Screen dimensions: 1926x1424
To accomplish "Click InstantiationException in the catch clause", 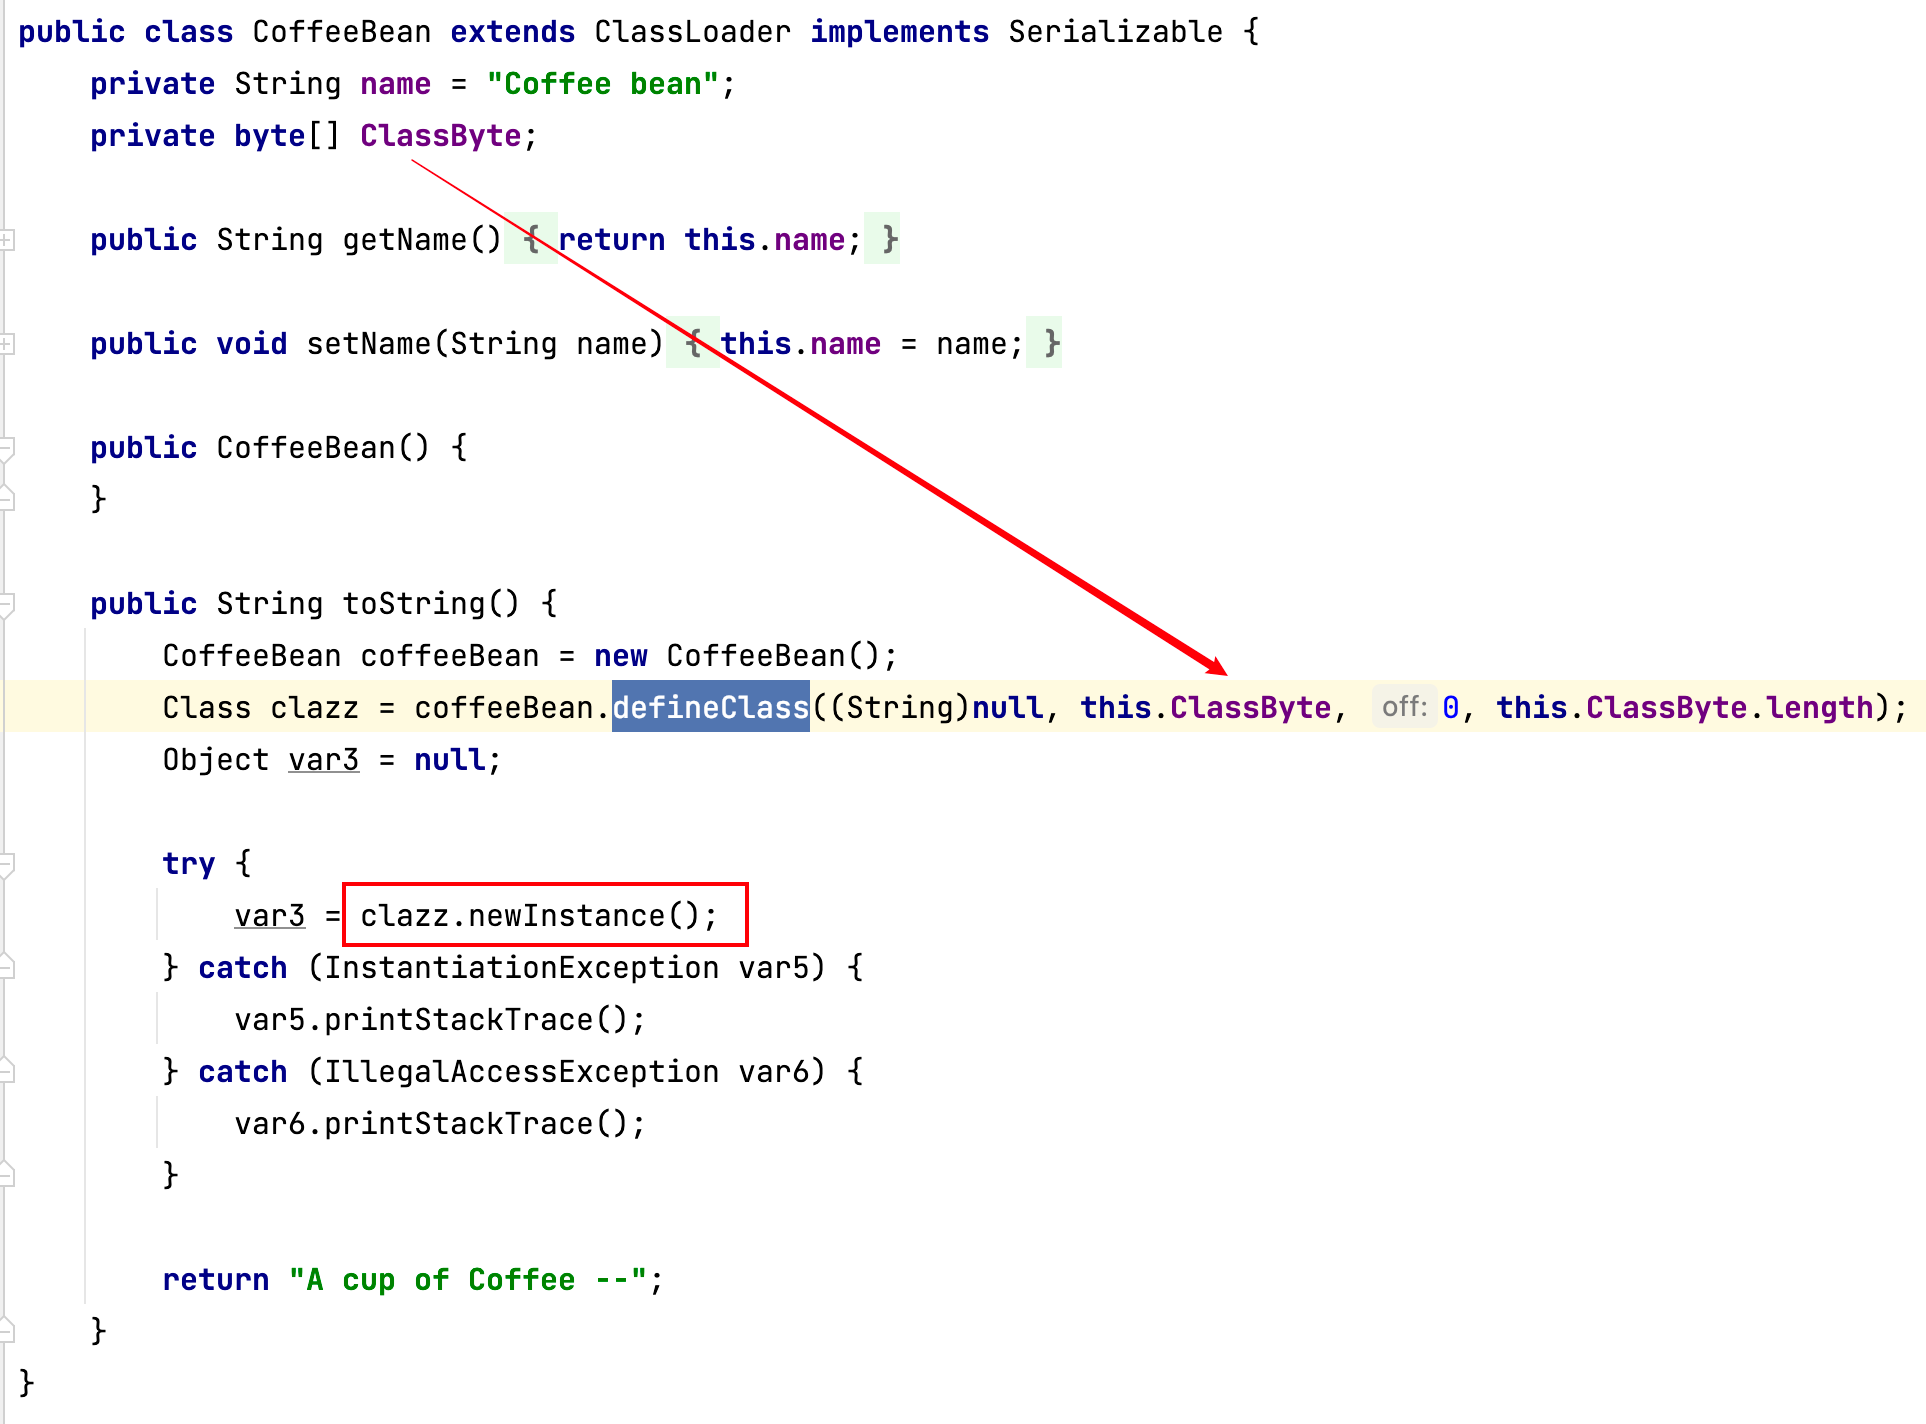I will 522,968.
